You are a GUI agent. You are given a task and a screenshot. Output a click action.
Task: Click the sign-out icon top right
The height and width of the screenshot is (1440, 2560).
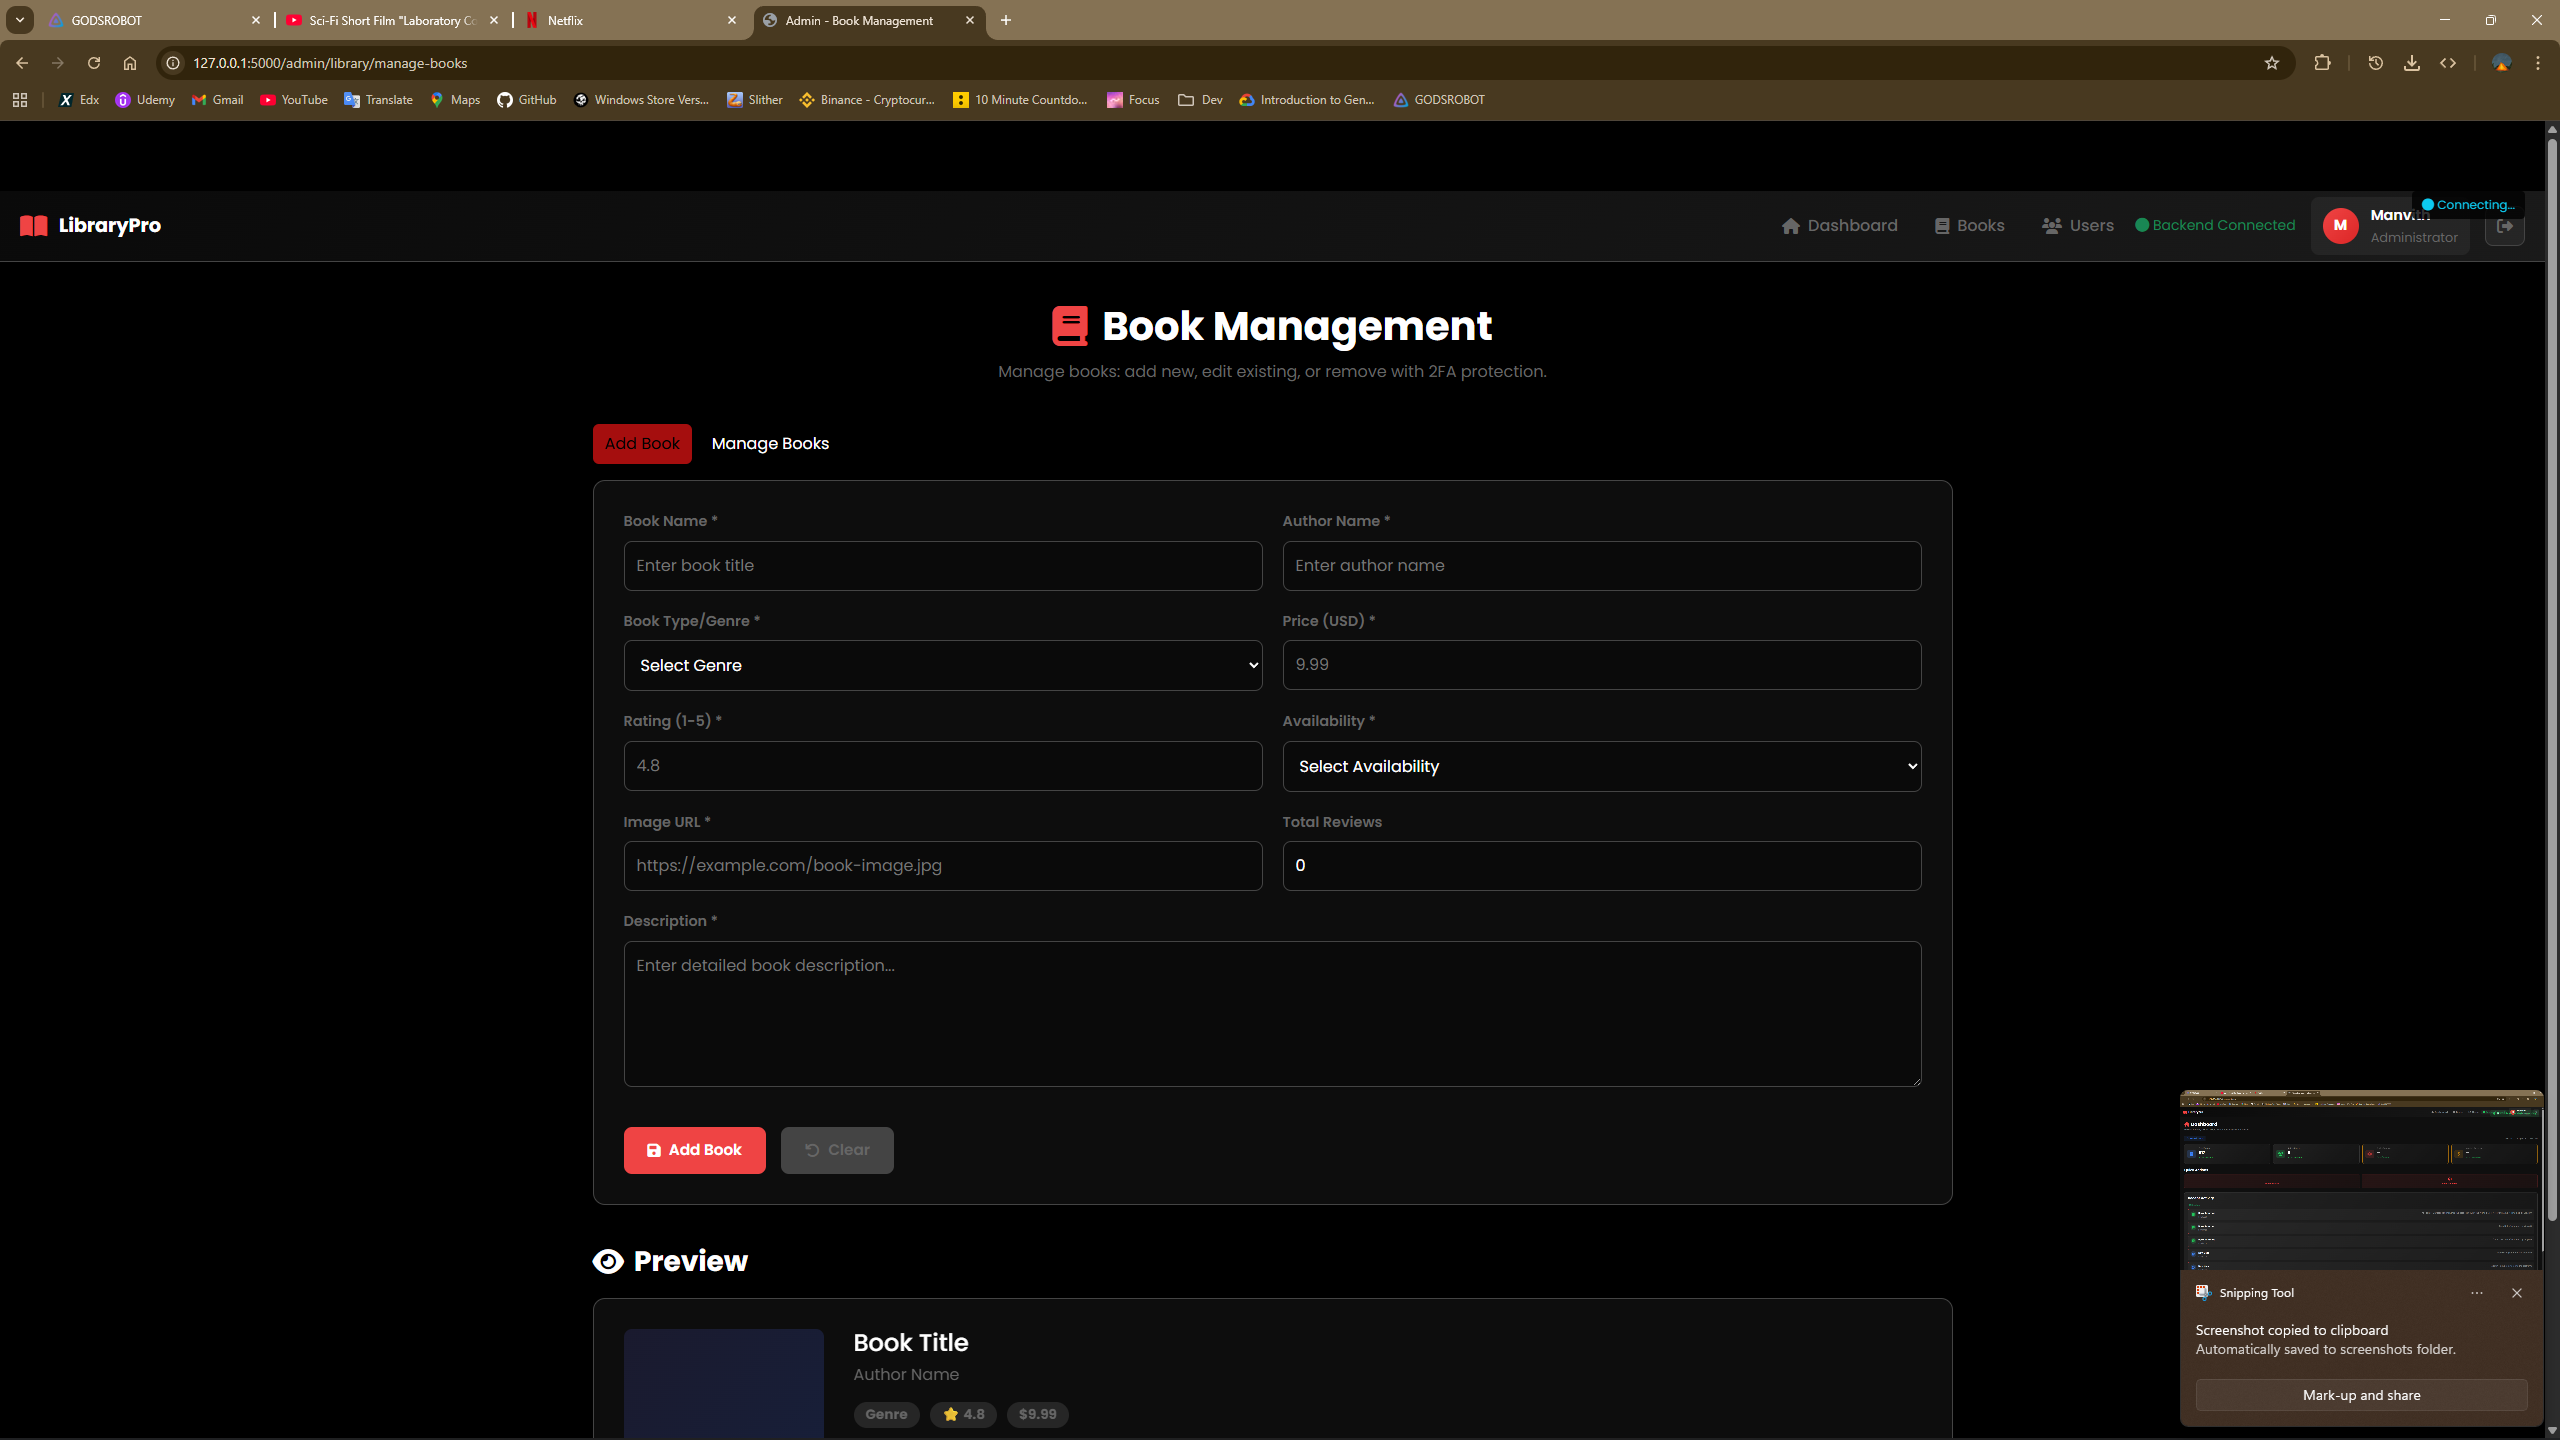(x=2506, y=226)
